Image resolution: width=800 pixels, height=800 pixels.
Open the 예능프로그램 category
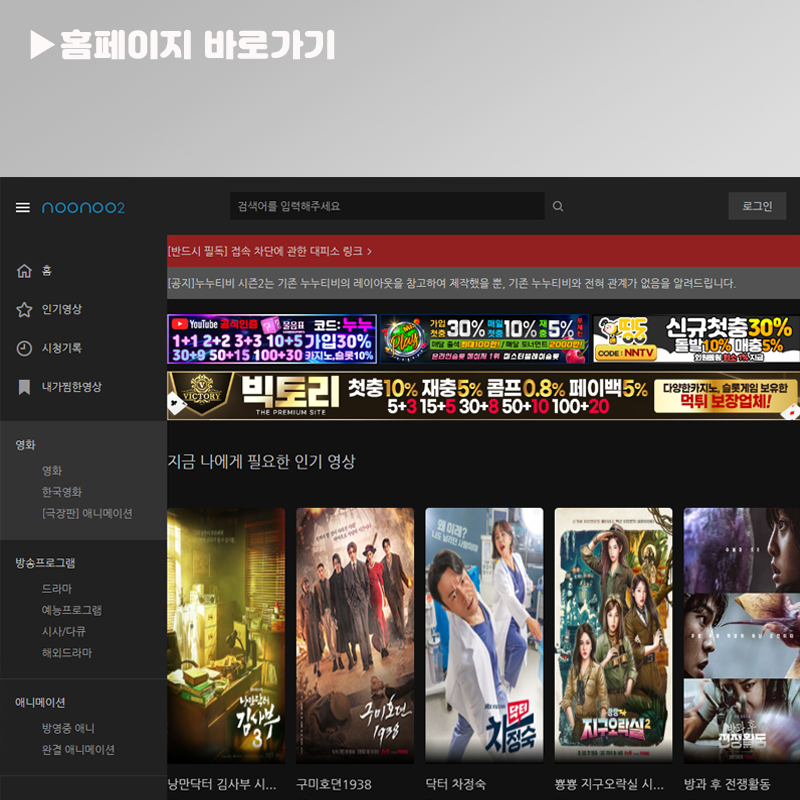pos(71,610)
